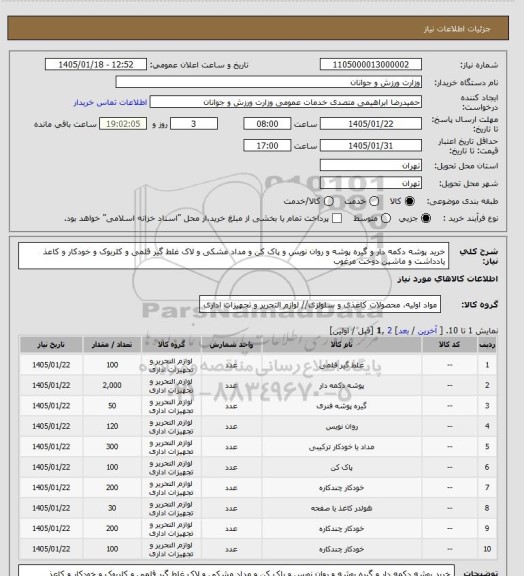524x576 pixels.
Task: Click the row number 10 cell
Action: tap(487, 549)
